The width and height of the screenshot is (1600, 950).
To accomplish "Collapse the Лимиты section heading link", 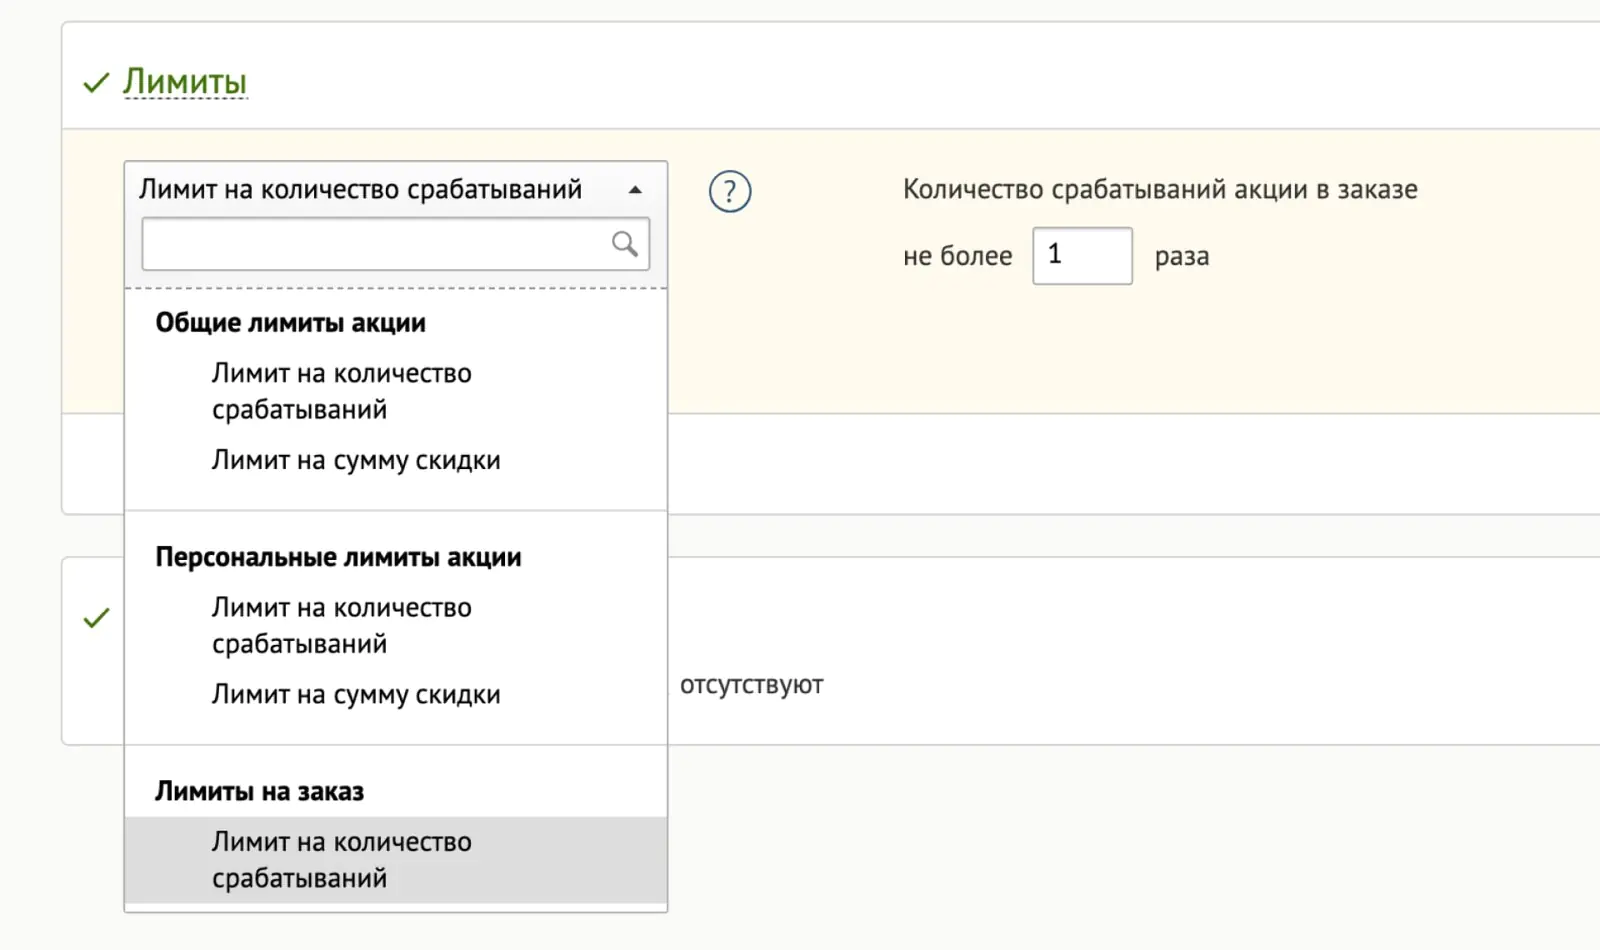I will (185, 82).
